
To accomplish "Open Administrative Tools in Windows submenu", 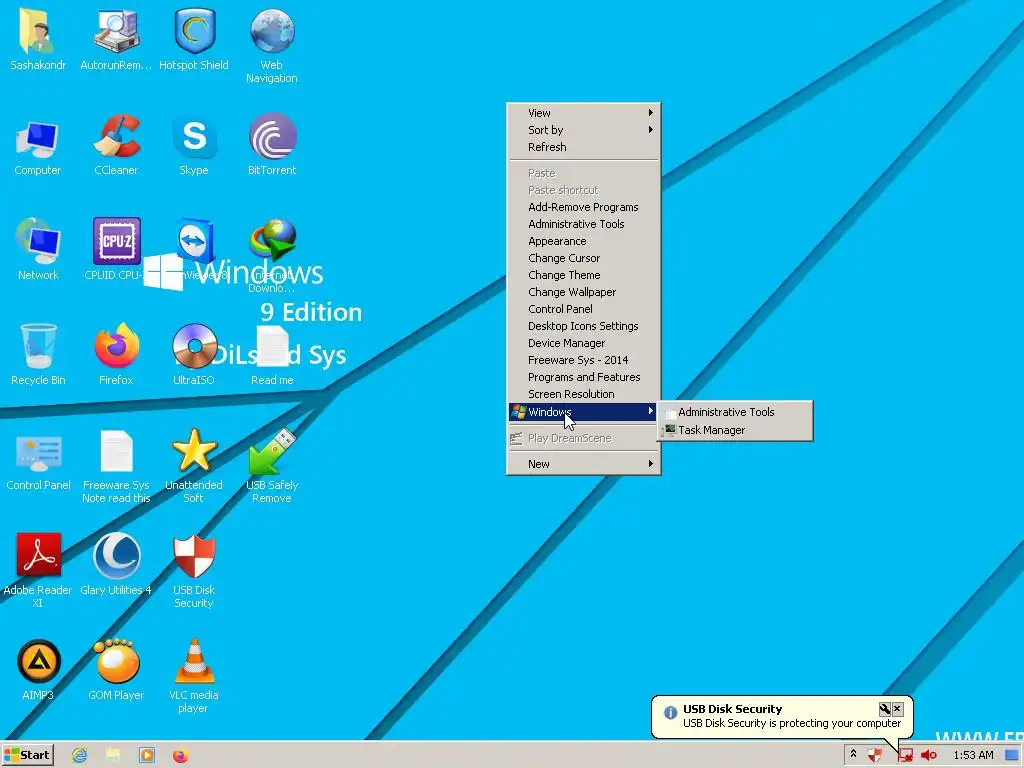I will (x=735, y=412).
